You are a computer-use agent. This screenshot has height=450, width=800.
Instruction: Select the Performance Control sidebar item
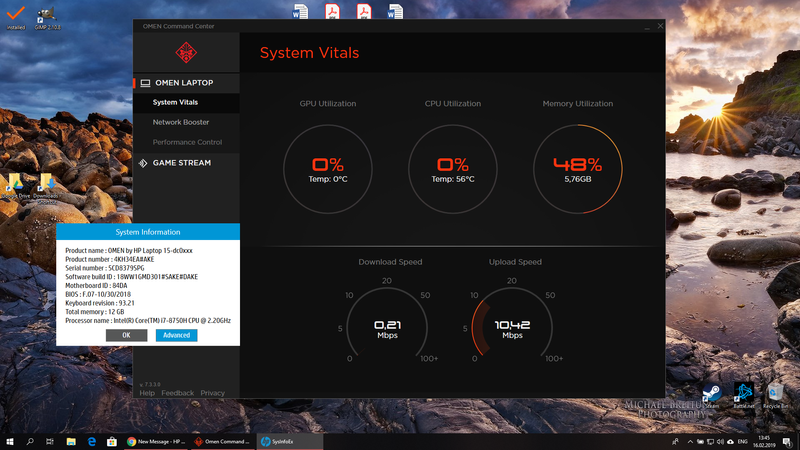click(187, 142)
